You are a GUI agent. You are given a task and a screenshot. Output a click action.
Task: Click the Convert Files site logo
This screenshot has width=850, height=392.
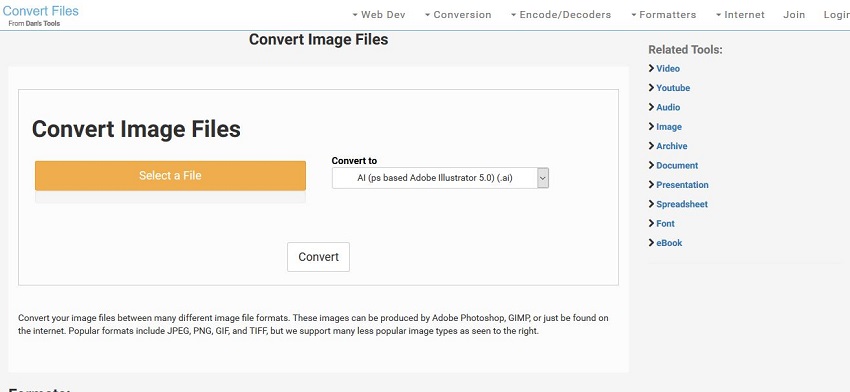(41, 11)
